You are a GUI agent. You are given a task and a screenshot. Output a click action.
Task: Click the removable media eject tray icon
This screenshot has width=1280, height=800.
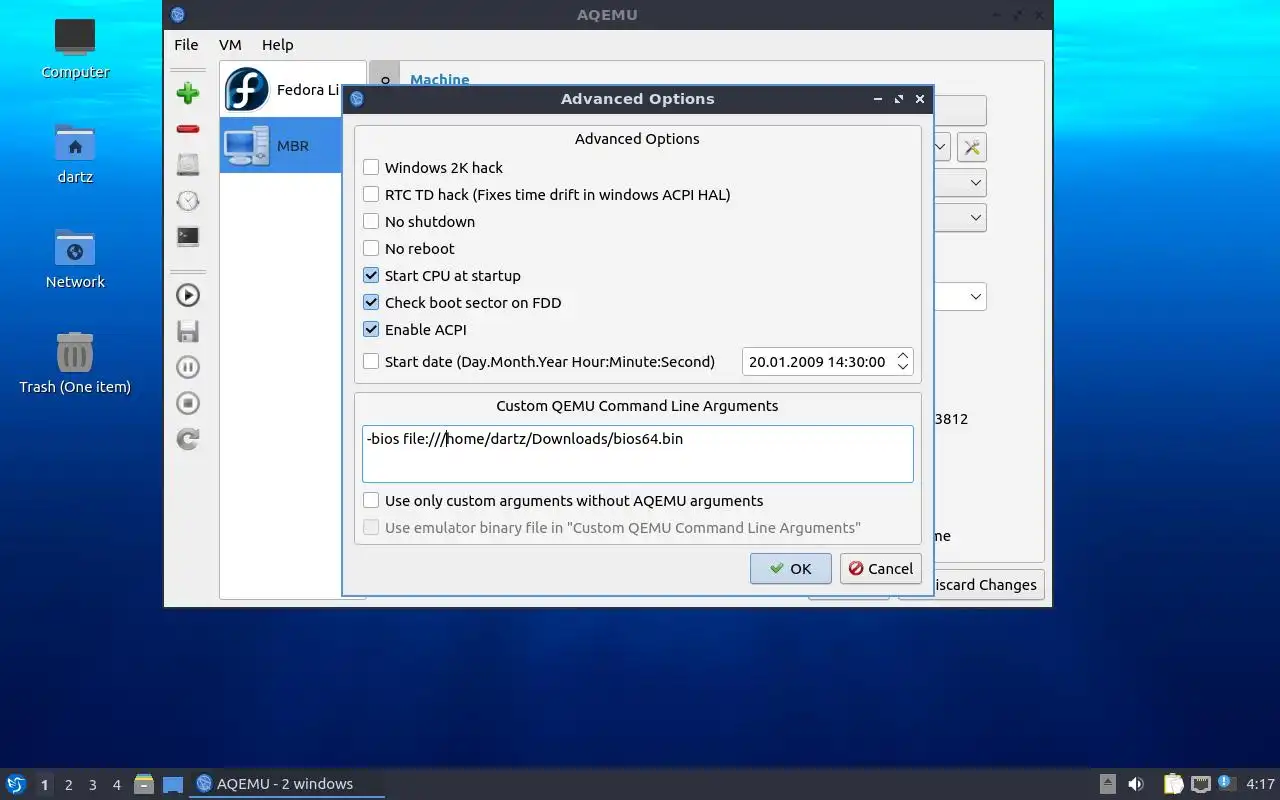1107,784
